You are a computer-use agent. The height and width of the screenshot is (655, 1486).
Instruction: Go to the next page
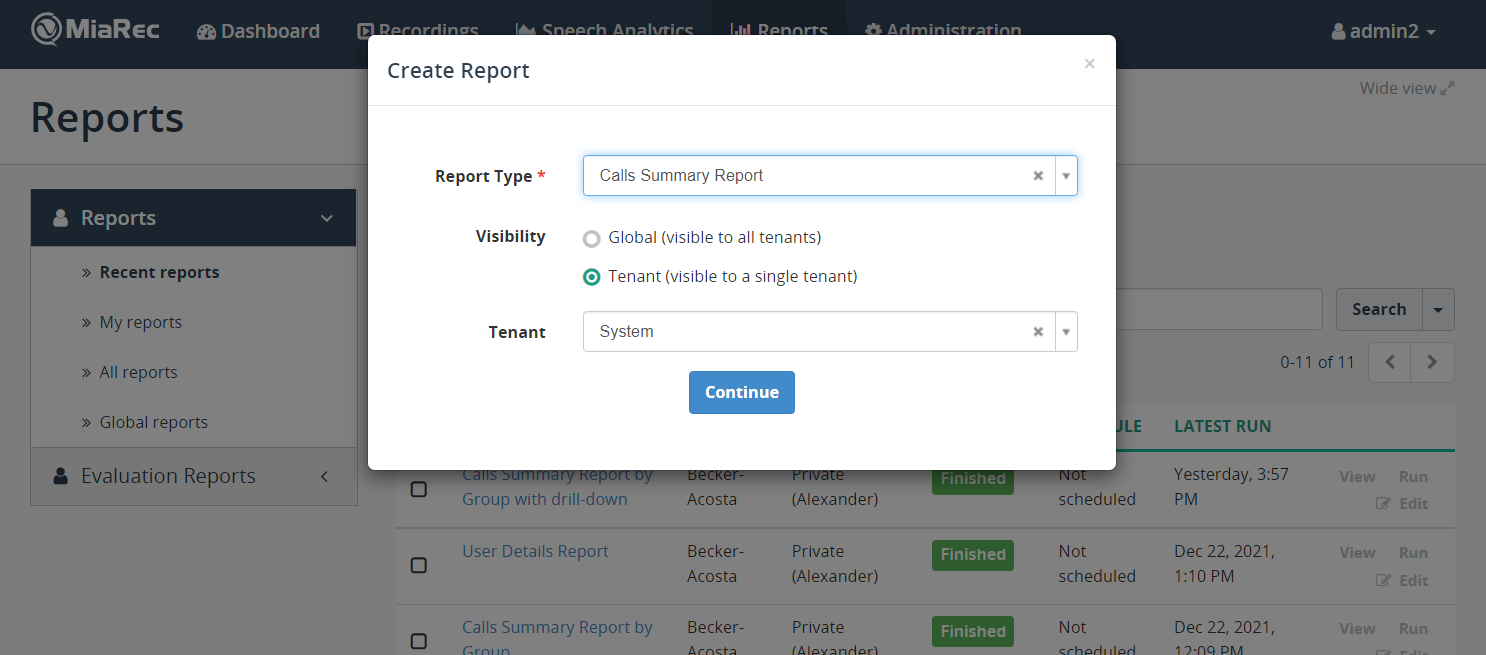point(1432,362)
